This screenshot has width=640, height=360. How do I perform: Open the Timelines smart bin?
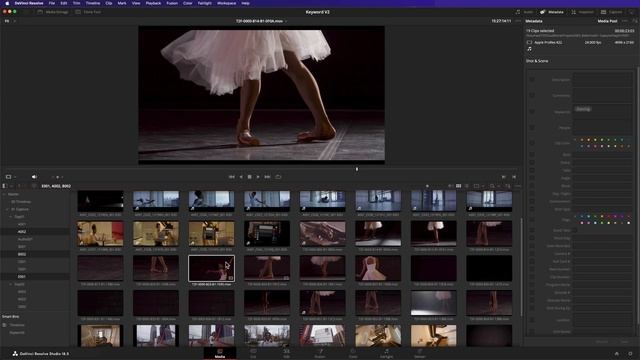[x=17, y=325]
